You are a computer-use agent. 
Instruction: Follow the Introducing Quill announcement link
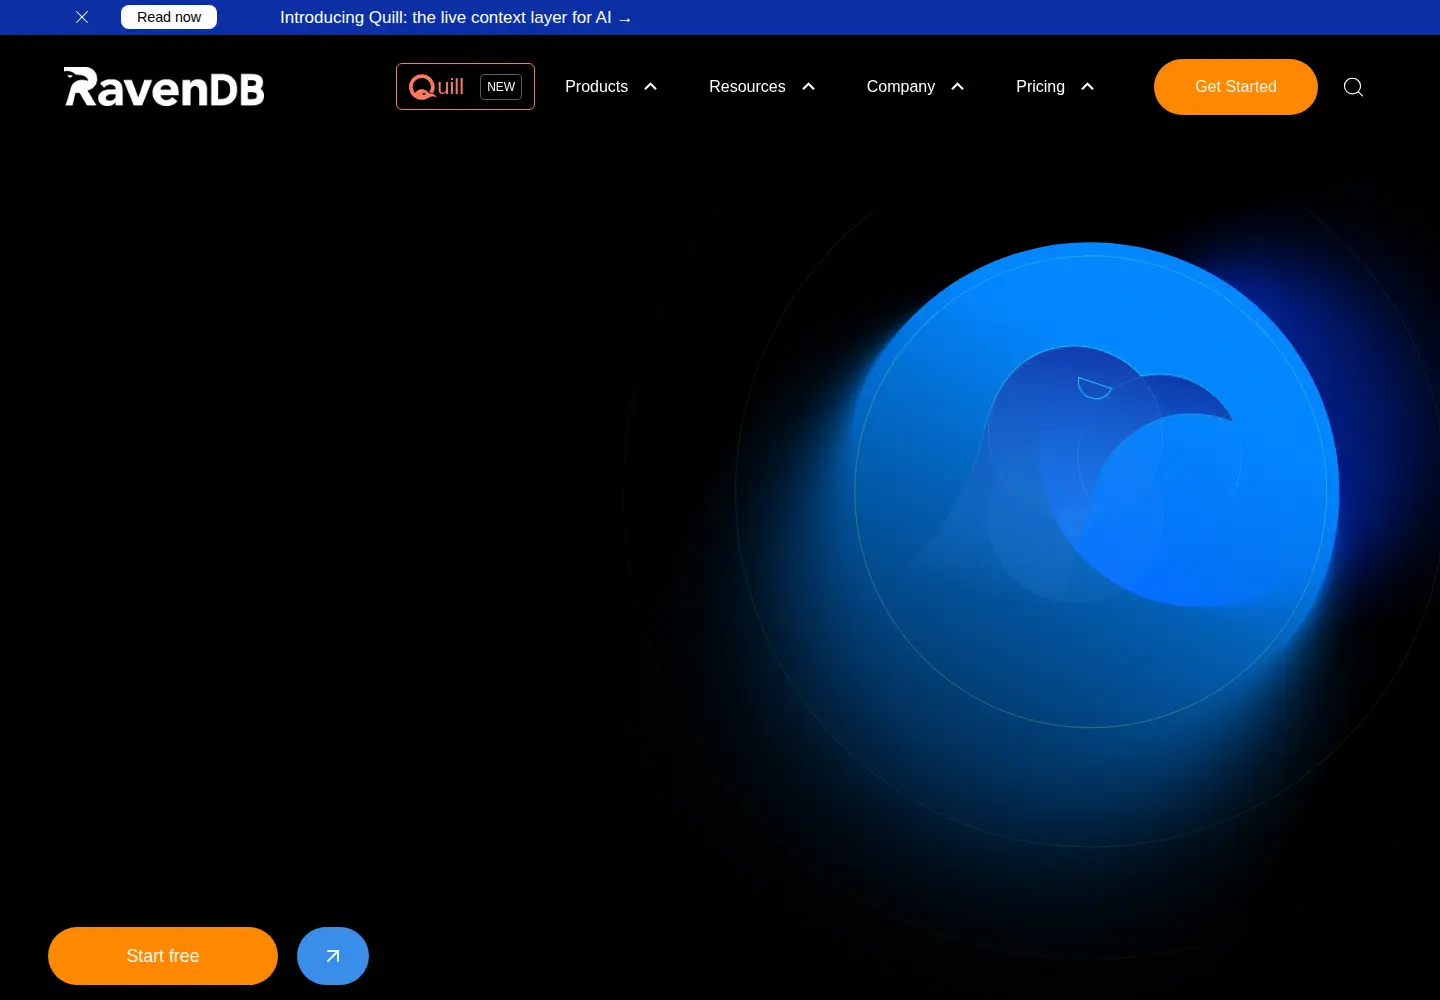coord(456,18)
